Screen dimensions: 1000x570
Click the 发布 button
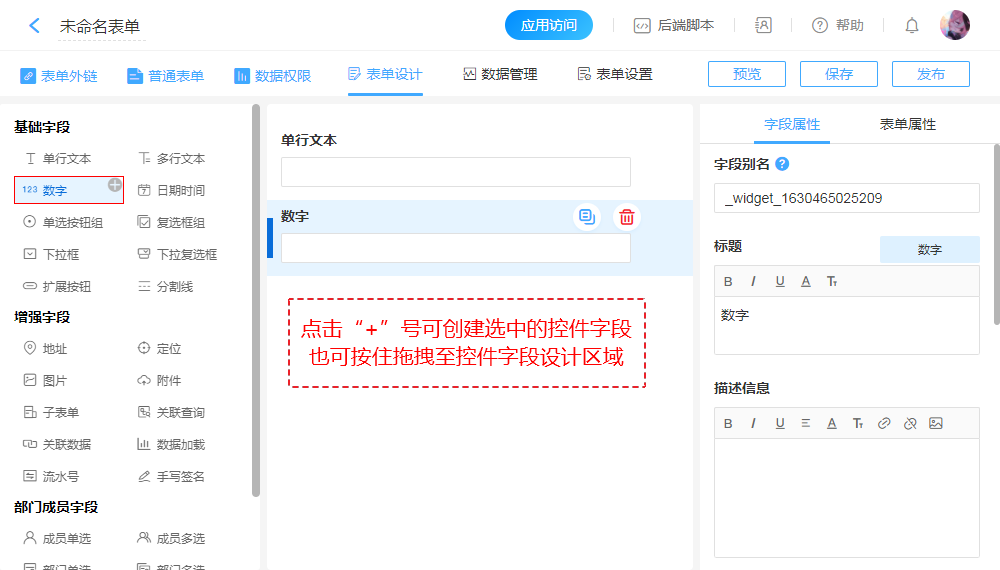tap(930, 74)
